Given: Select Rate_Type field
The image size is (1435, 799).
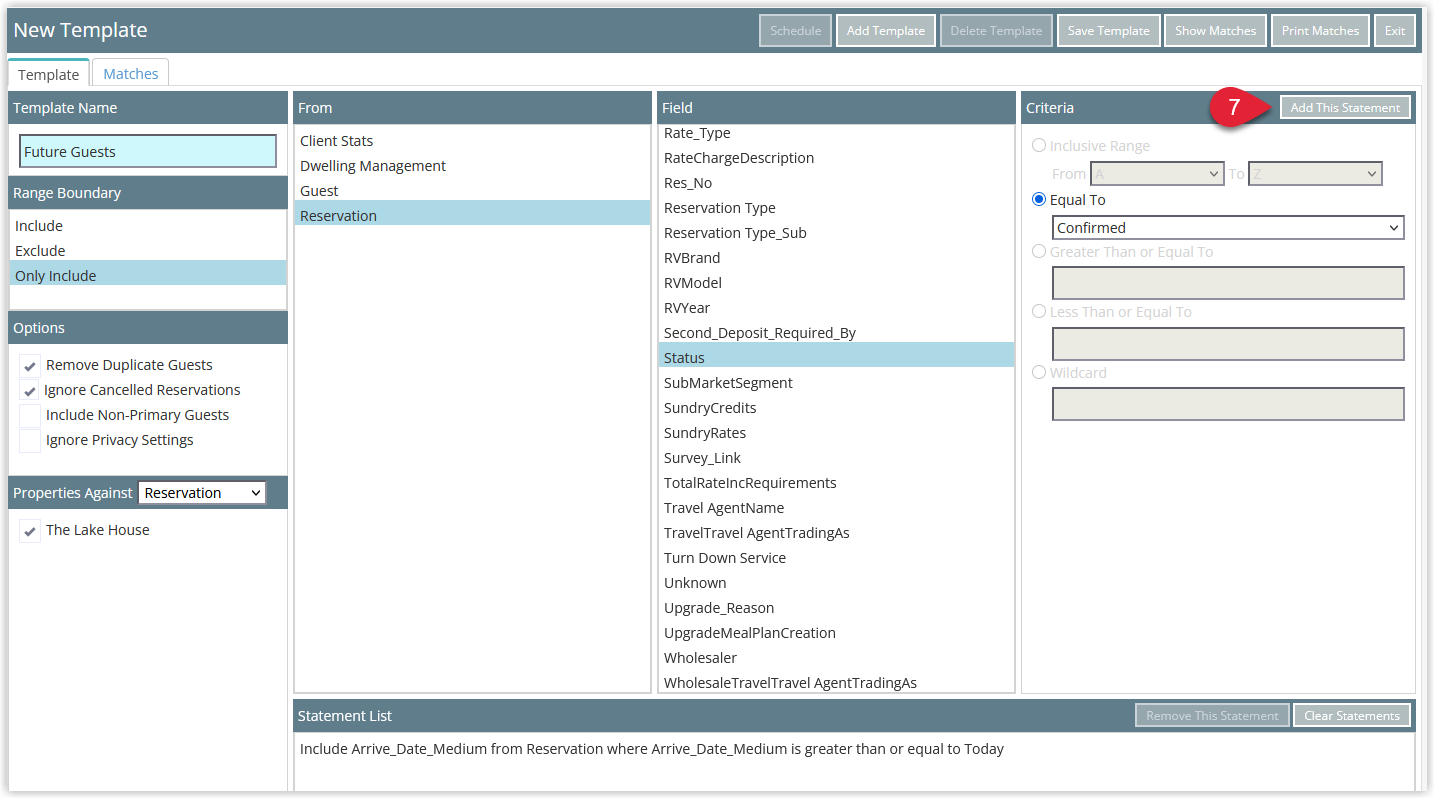Looking at the screenshot, I should coord(836,133).
